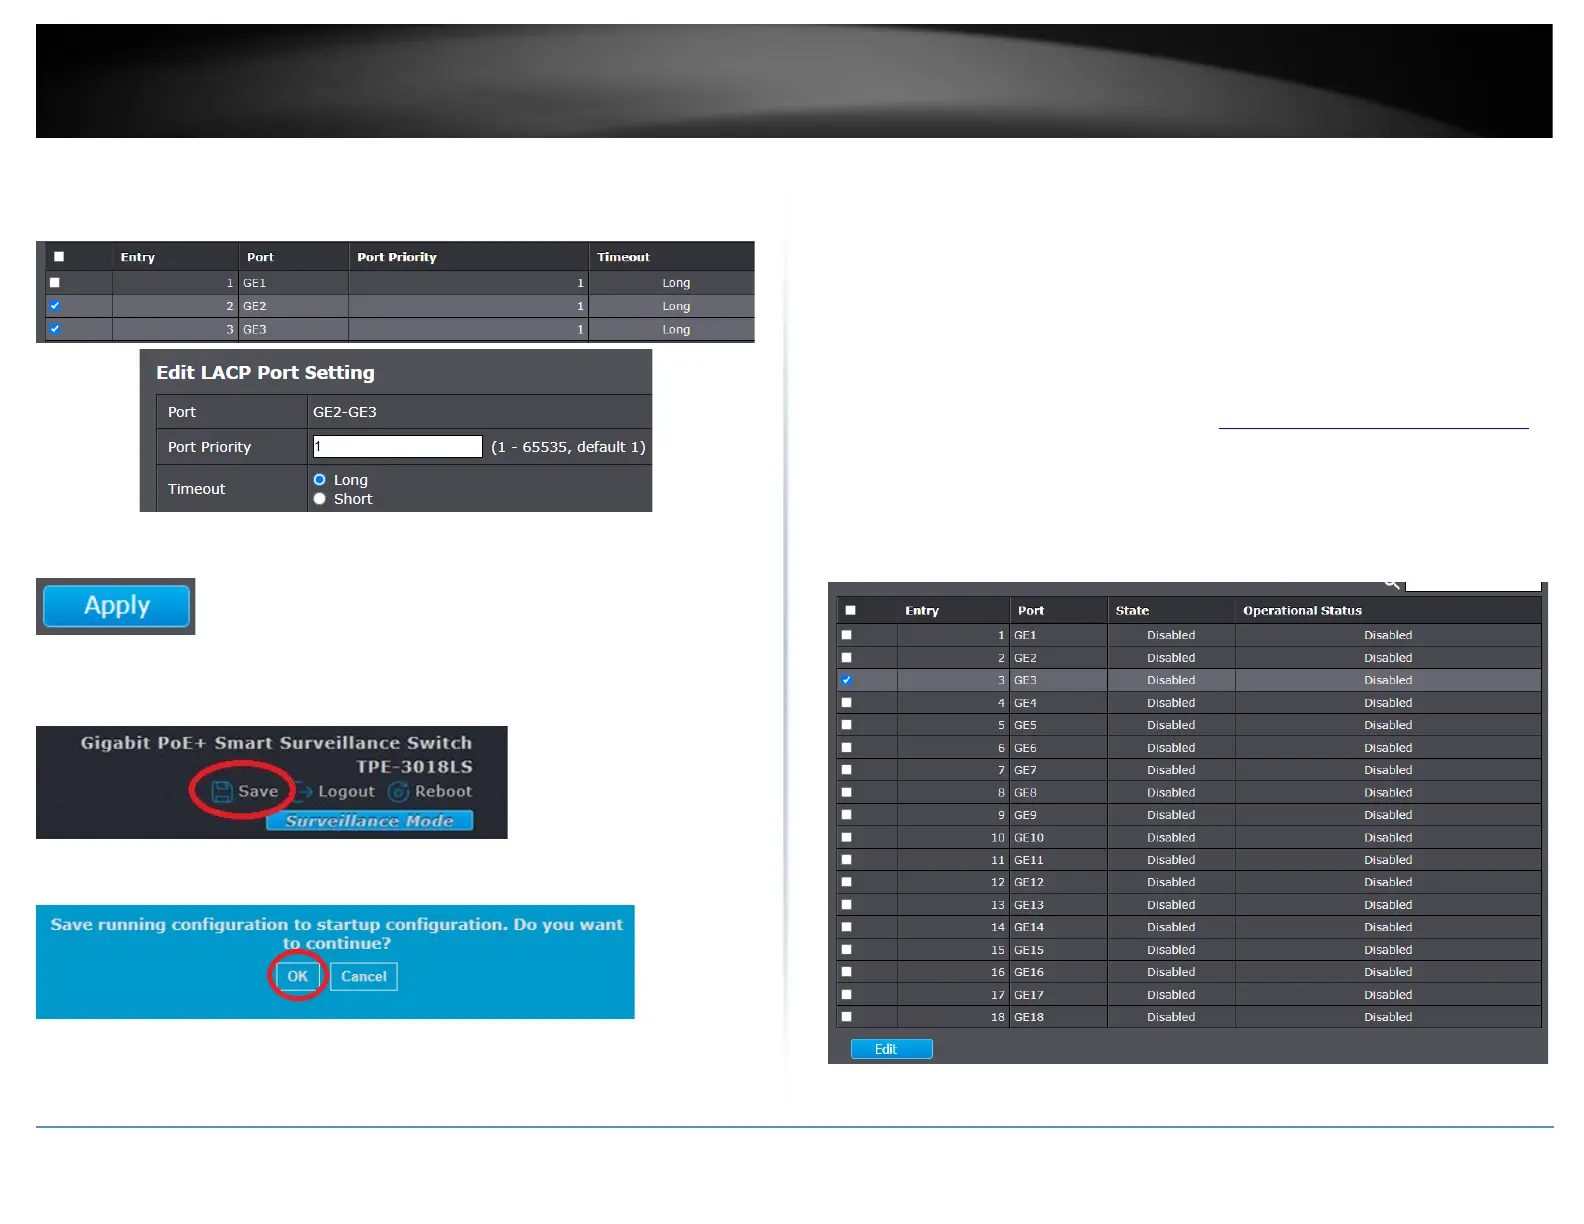Tick the checkbox for port GE10
1584x1224 pixels.
(x=847, y=838)
